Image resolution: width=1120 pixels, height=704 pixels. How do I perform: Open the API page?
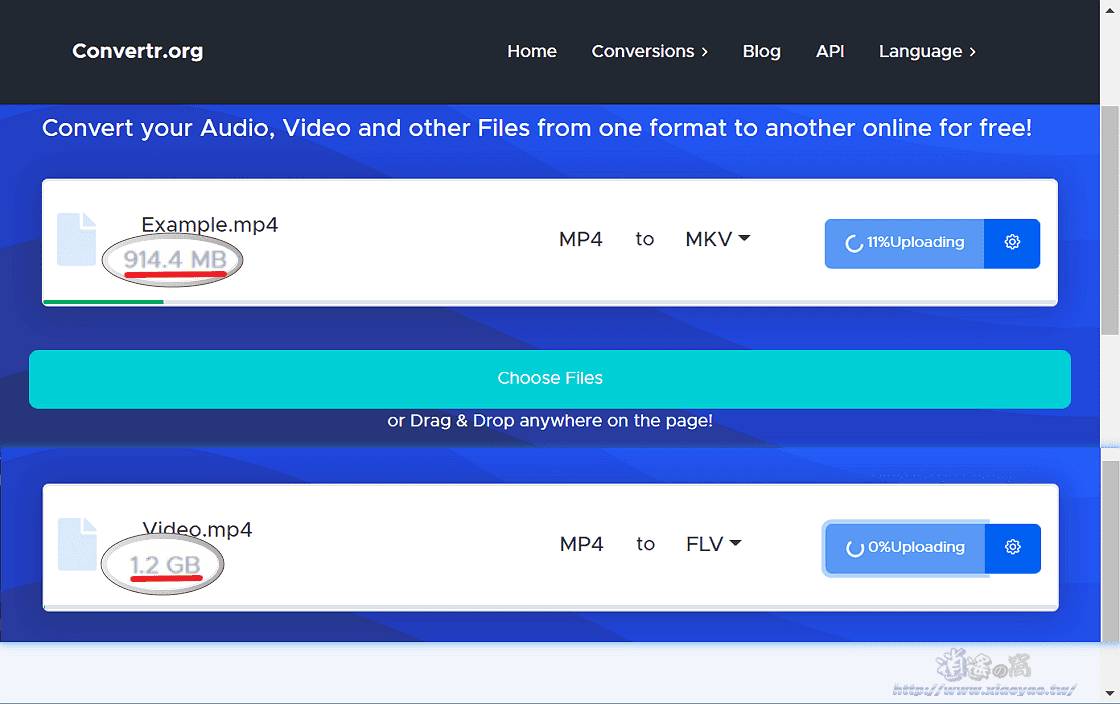830,51
